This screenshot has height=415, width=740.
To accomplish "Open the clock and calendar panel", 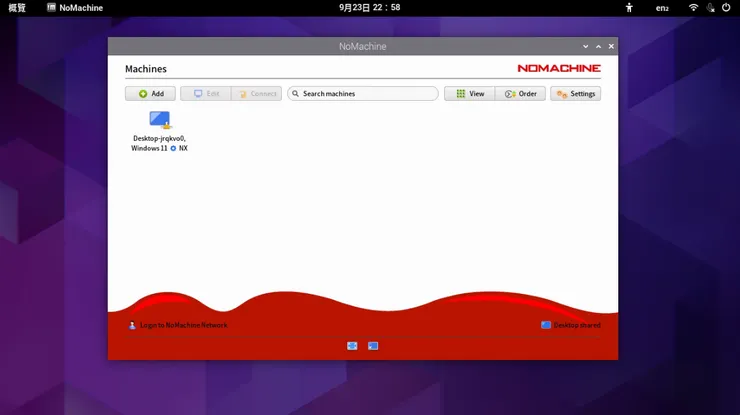I will [x=370, y=8].
